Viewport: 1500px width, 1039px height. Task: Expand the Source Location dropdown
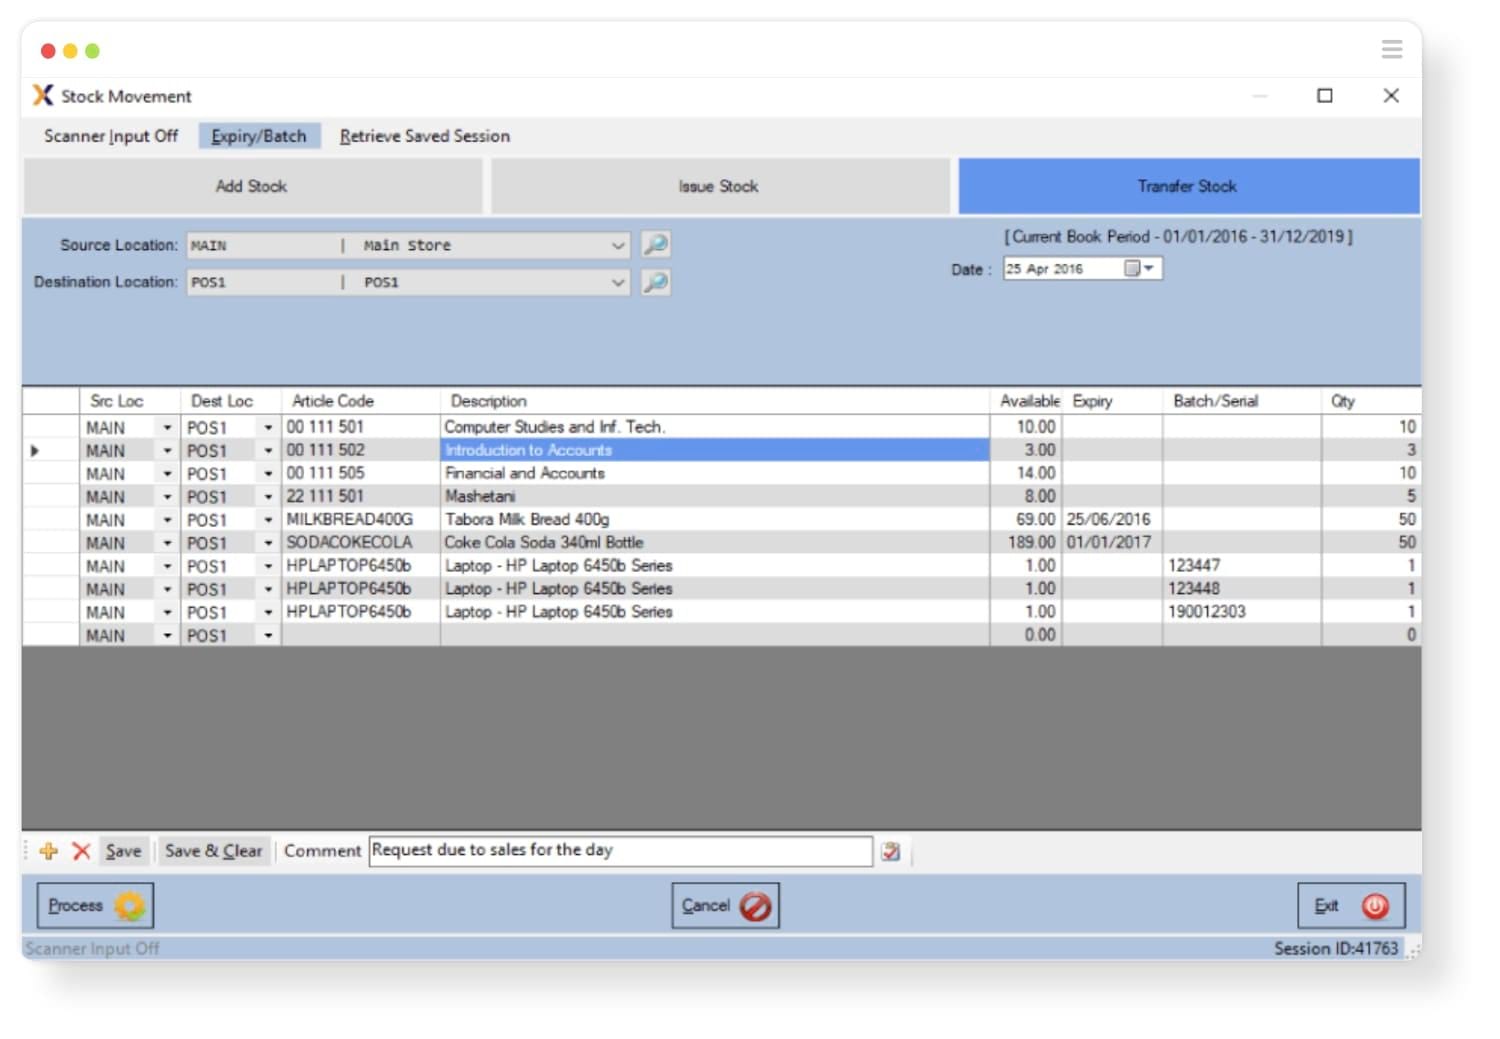point(618,245)
